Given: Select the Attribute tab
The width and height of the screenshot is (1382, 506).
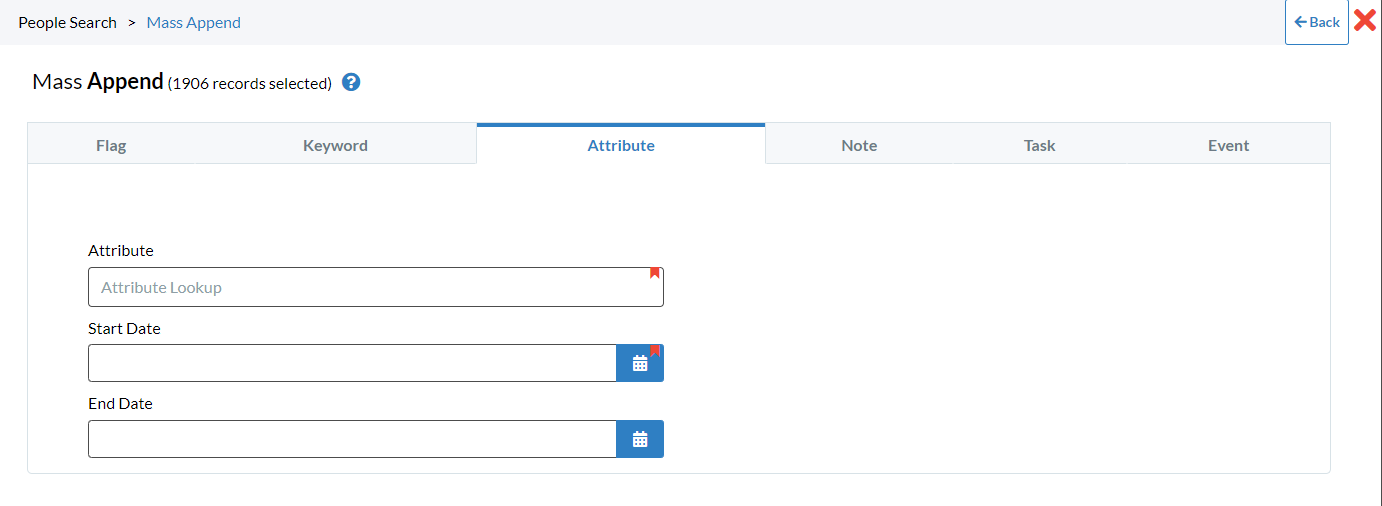Looking at the screenshot, I should tap(621, 145).
